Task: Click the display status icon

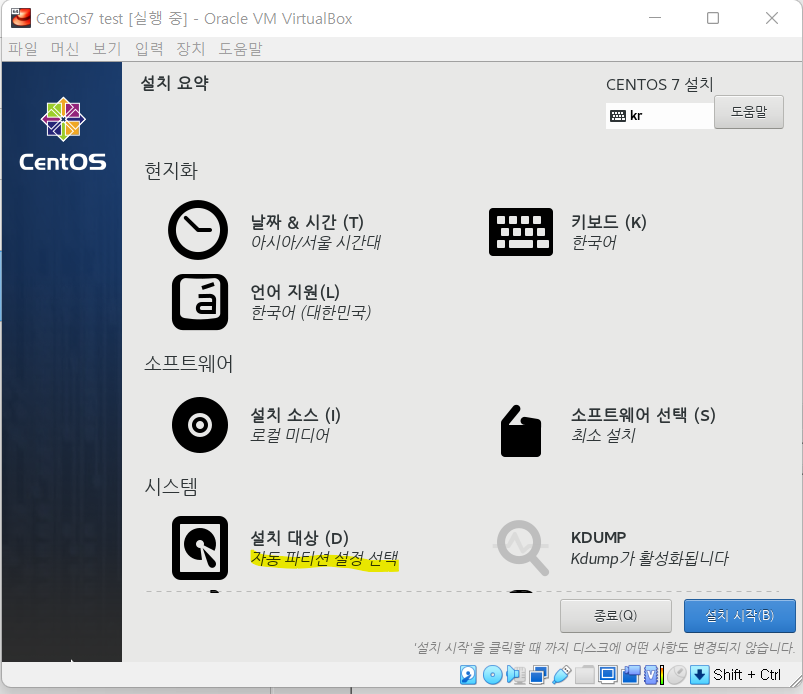Action: [608, 675]
